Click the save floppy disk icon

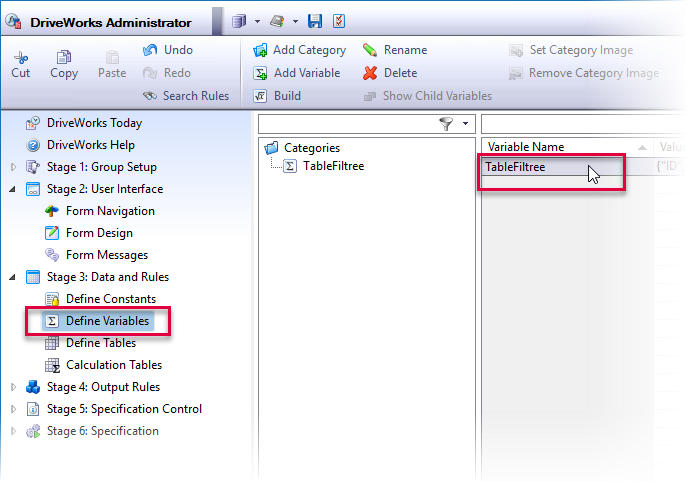tap(315, 21)
